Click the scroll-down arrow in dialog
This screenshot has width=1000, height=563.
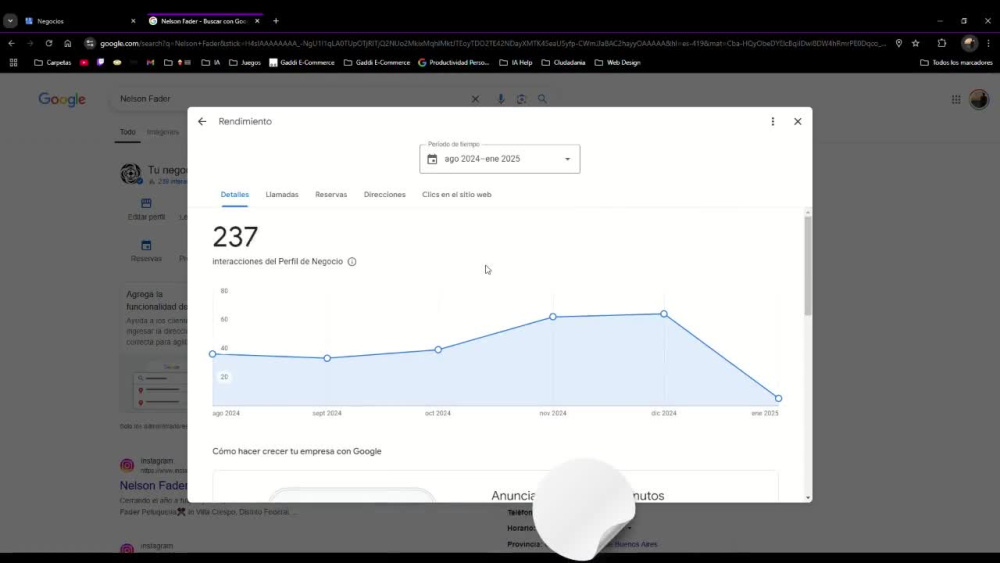point(808,497)
